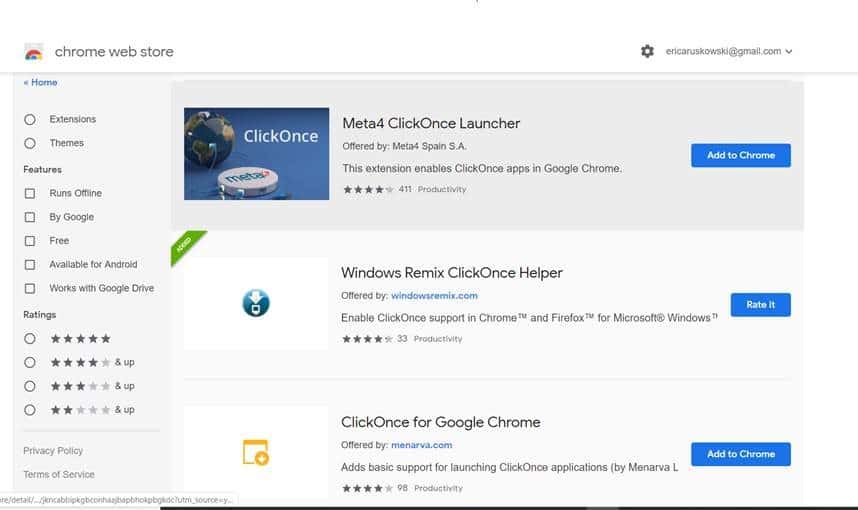Click the 33 ratings count
The height and width of the screenshot is (510, 858).
tap(402, 339)
